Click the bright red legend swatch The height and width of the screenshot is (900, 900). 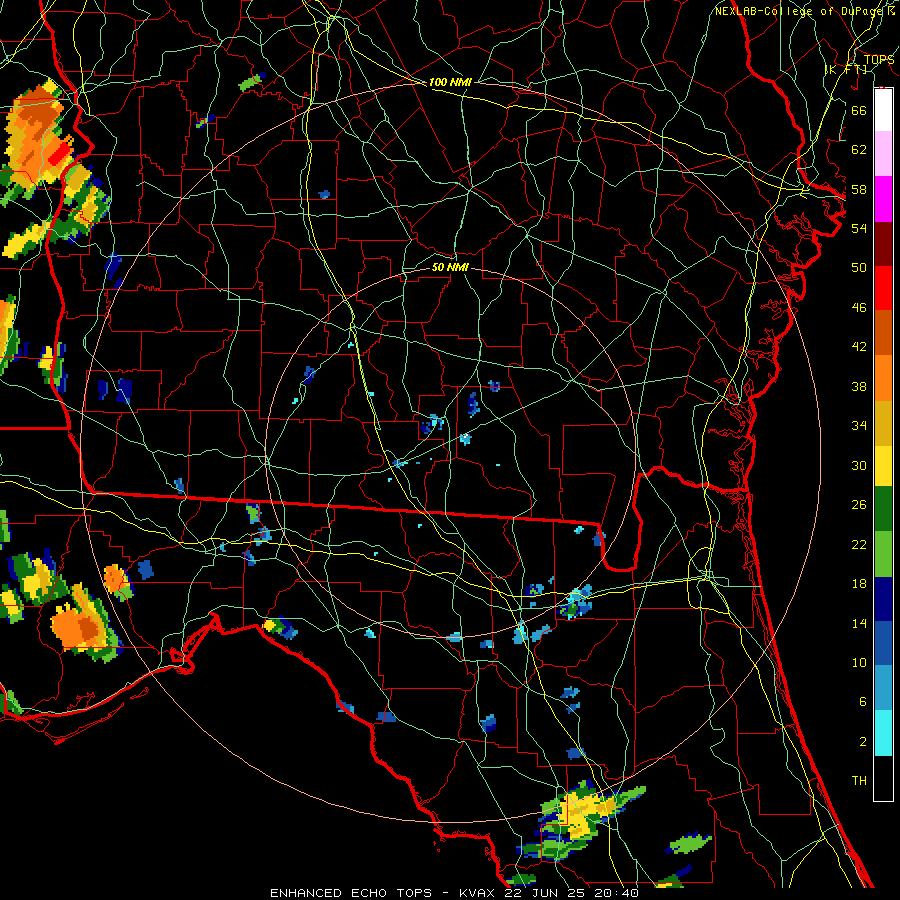[883, 288]
